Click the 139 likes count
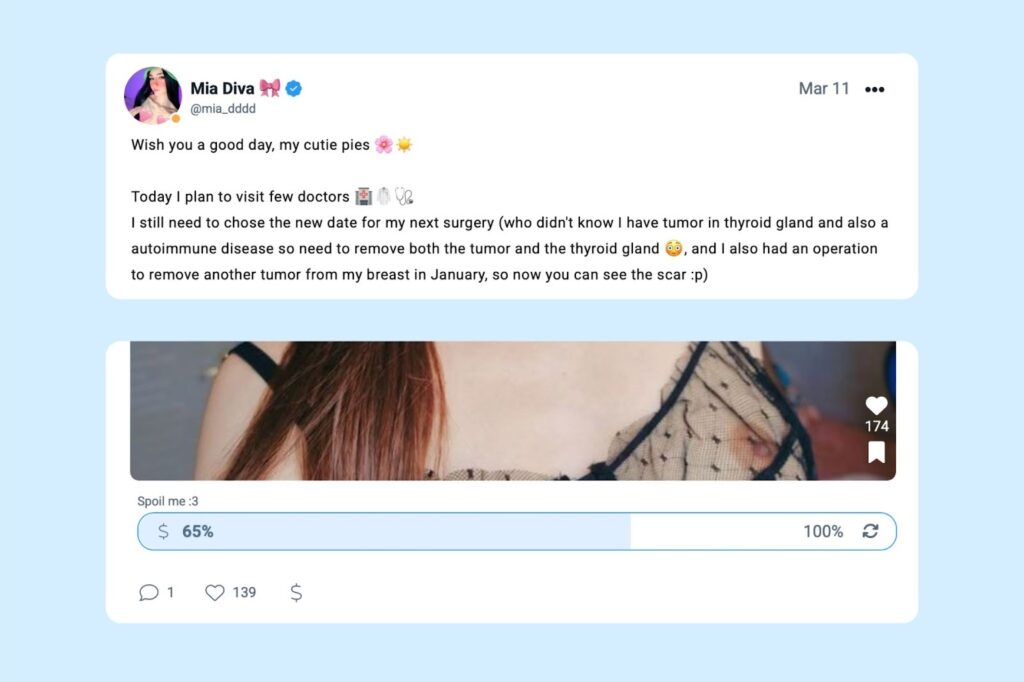This screenshot has width=1024, height=682. 244,592
